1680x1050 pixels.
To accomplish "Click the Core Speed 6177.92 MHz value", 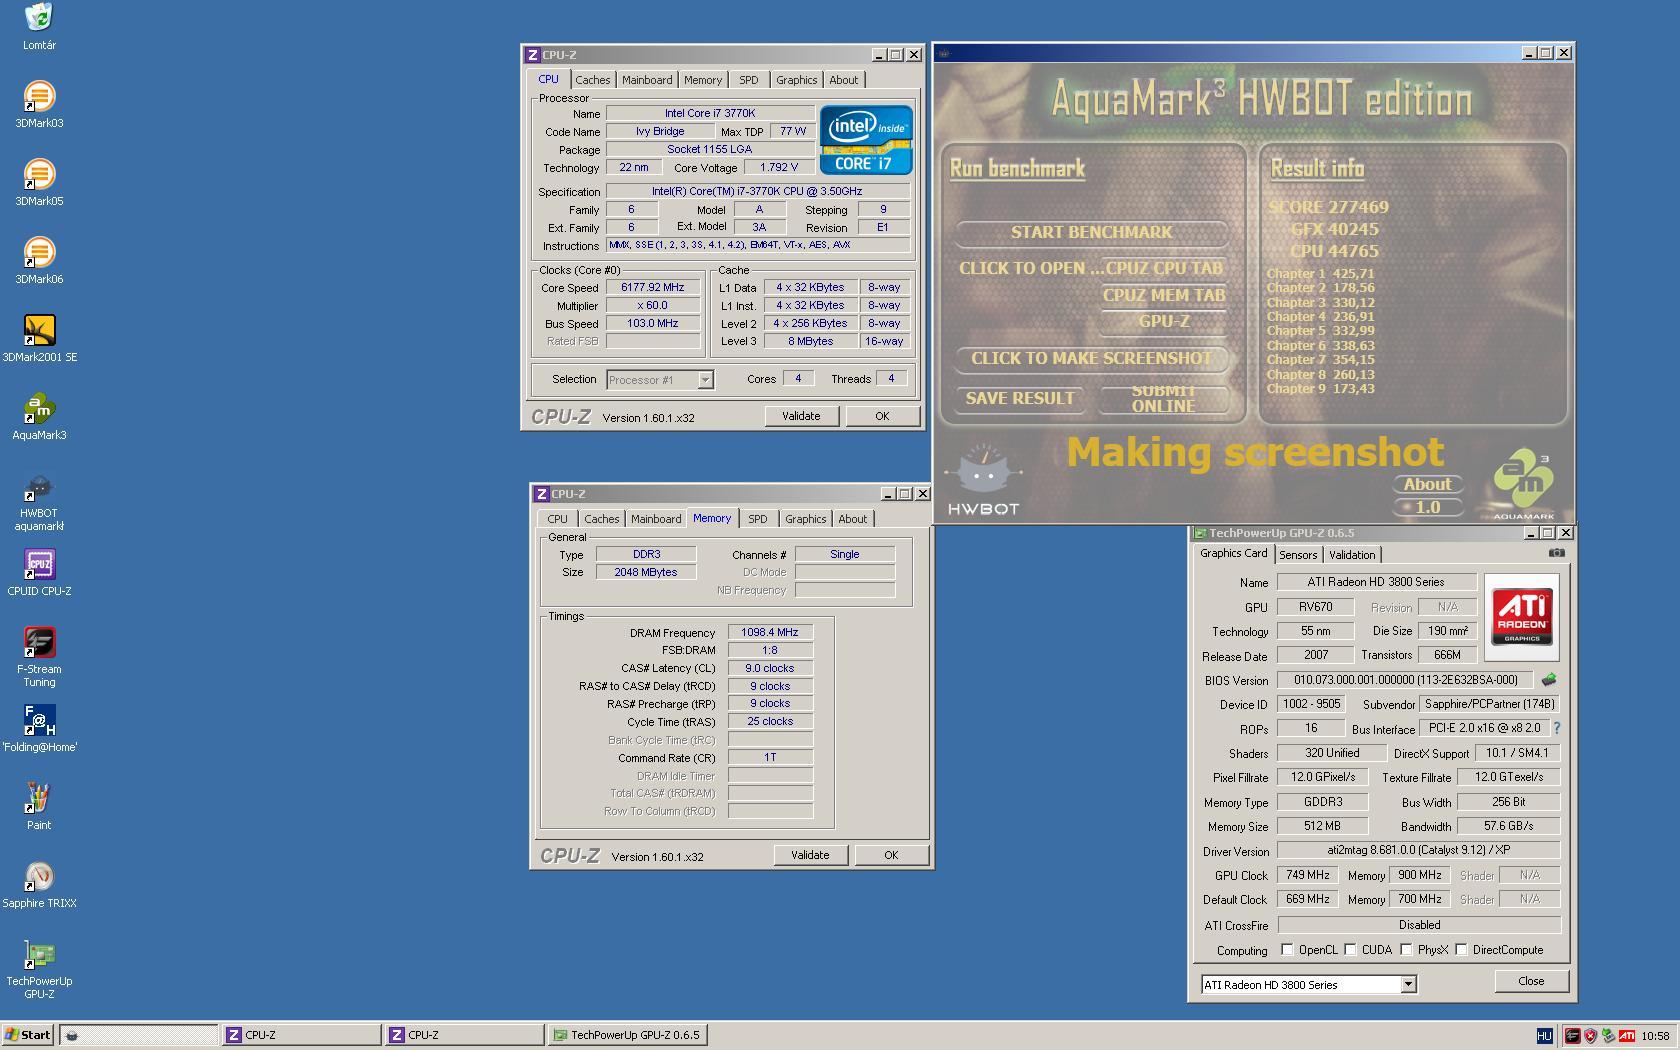I will coord(653,288).
